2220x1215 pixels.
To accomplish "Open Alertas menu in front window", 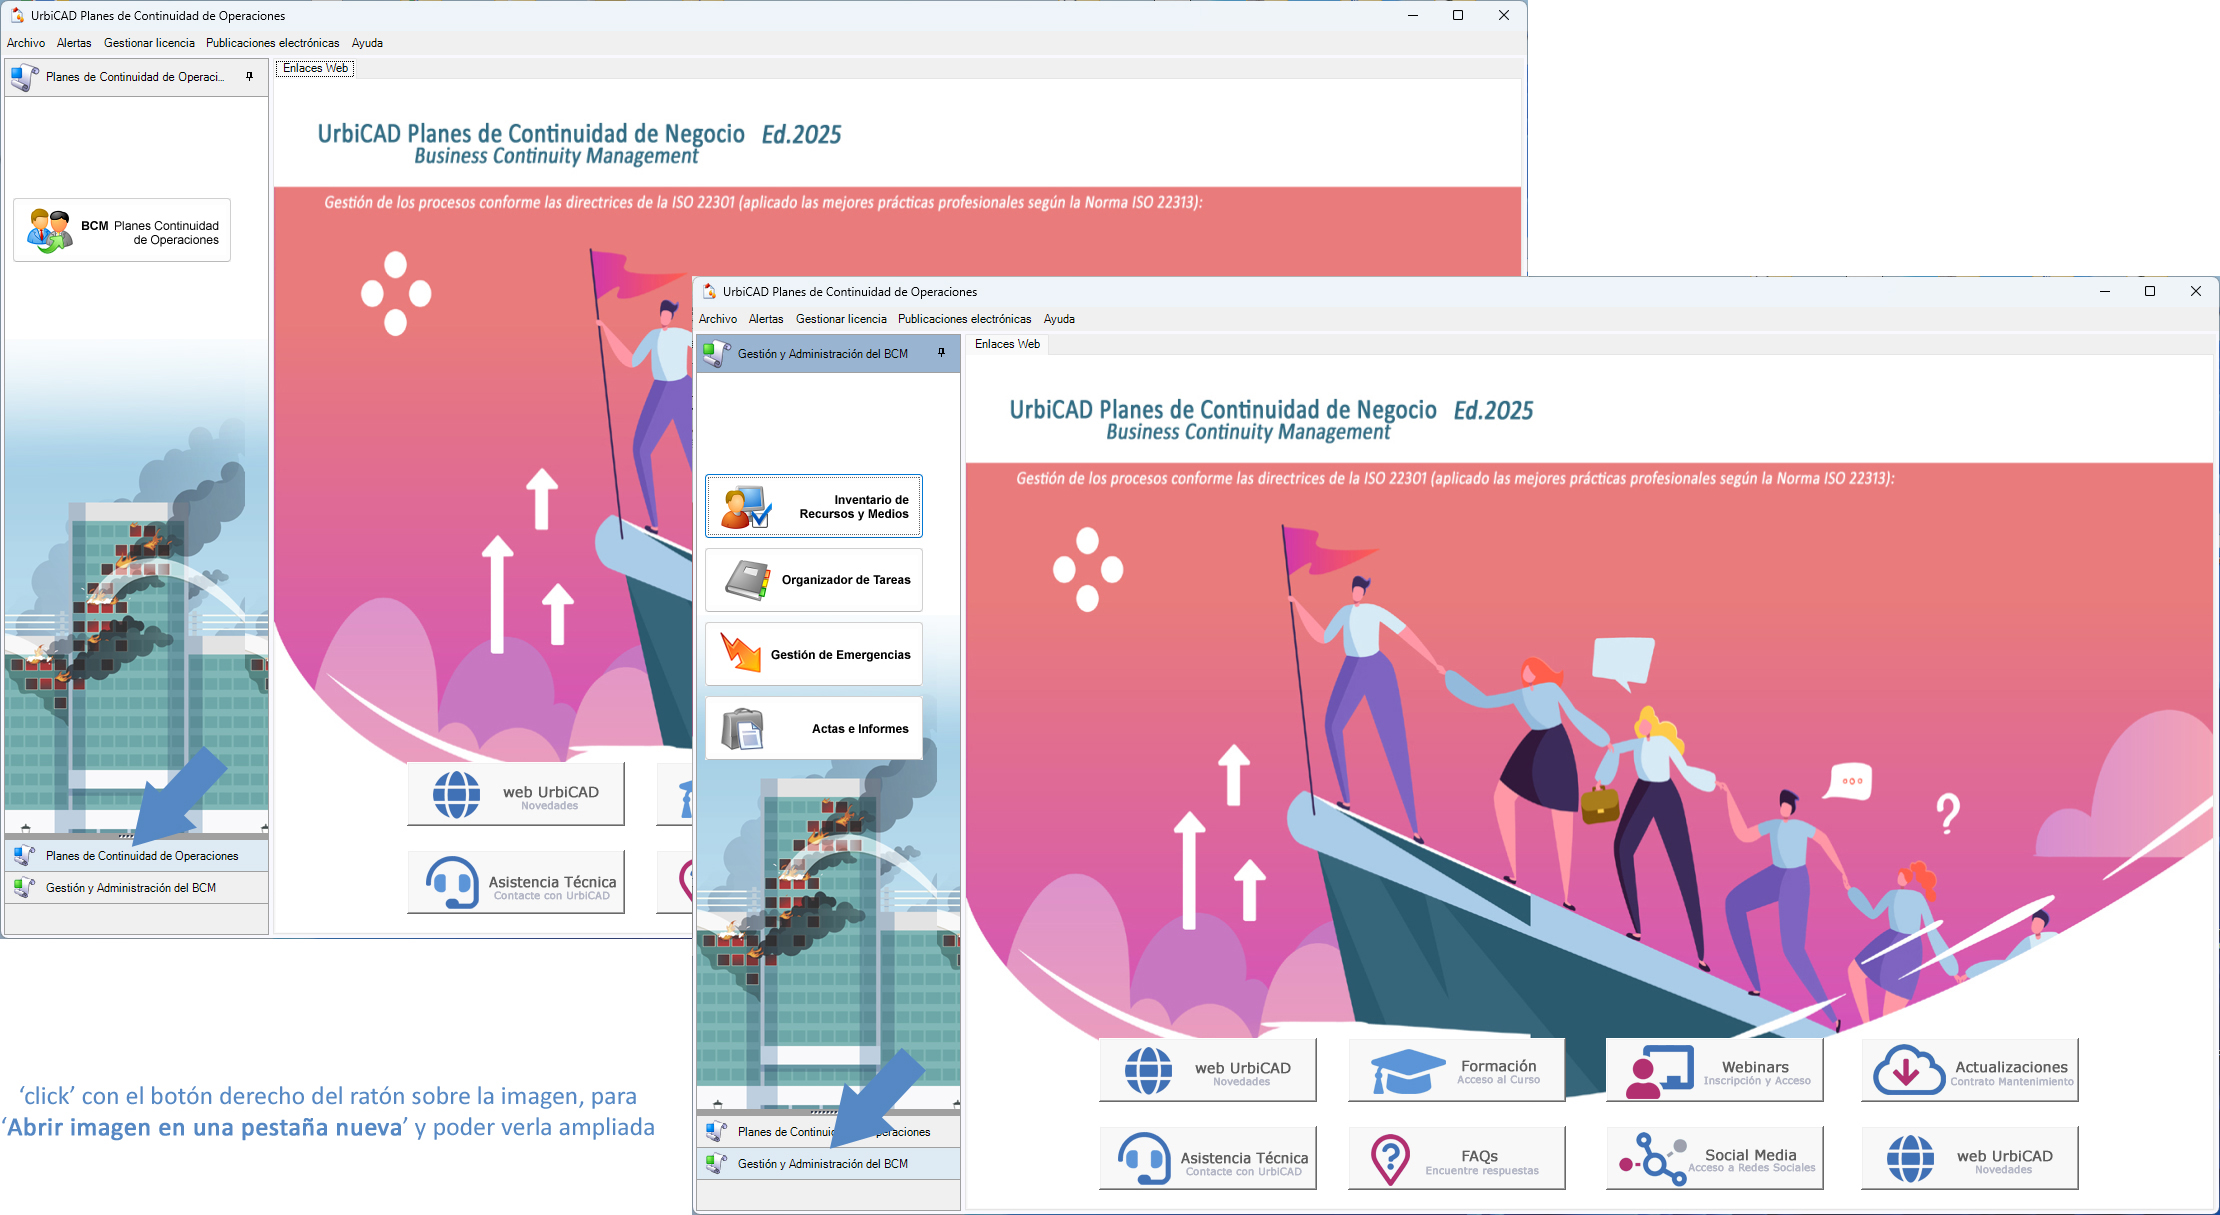I will [766, 319].
